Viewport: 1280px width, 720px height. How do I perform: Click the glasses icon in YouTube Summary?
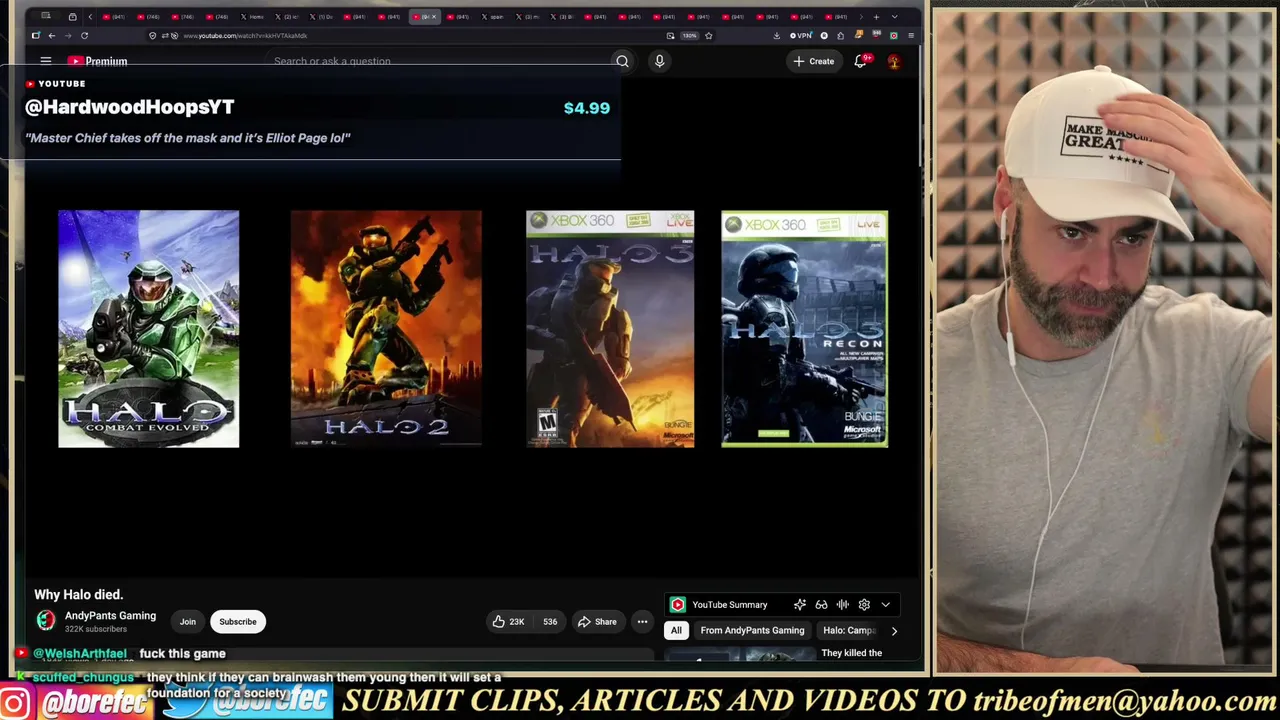pyautogui.click(x=821, y=605)
